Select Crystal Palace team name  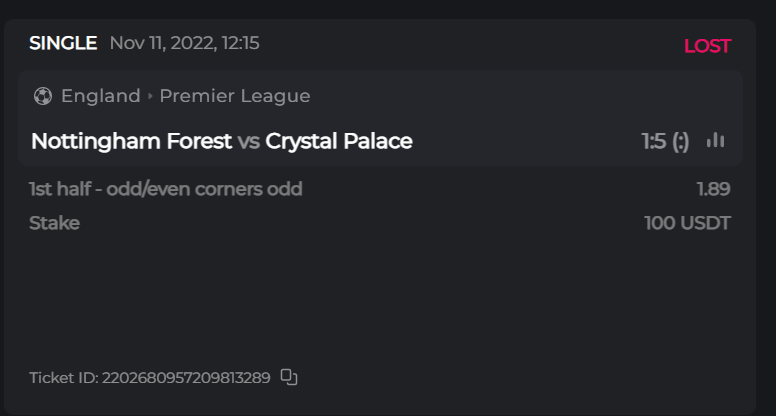[x=339, y=141]
